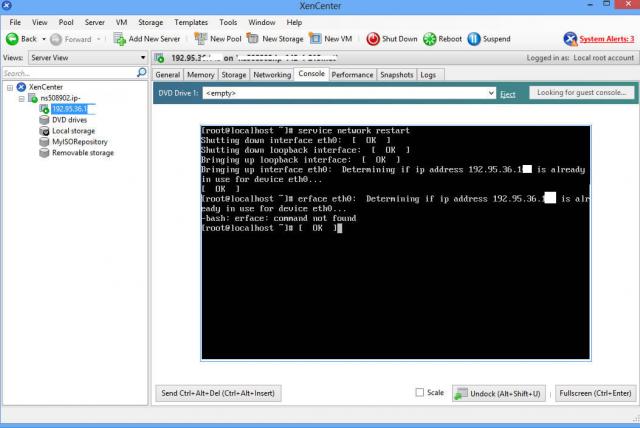Click the ns508902 host server icon
Viewport: 640px width, 428px height.
pyautogui.click(x=33, y=98)
